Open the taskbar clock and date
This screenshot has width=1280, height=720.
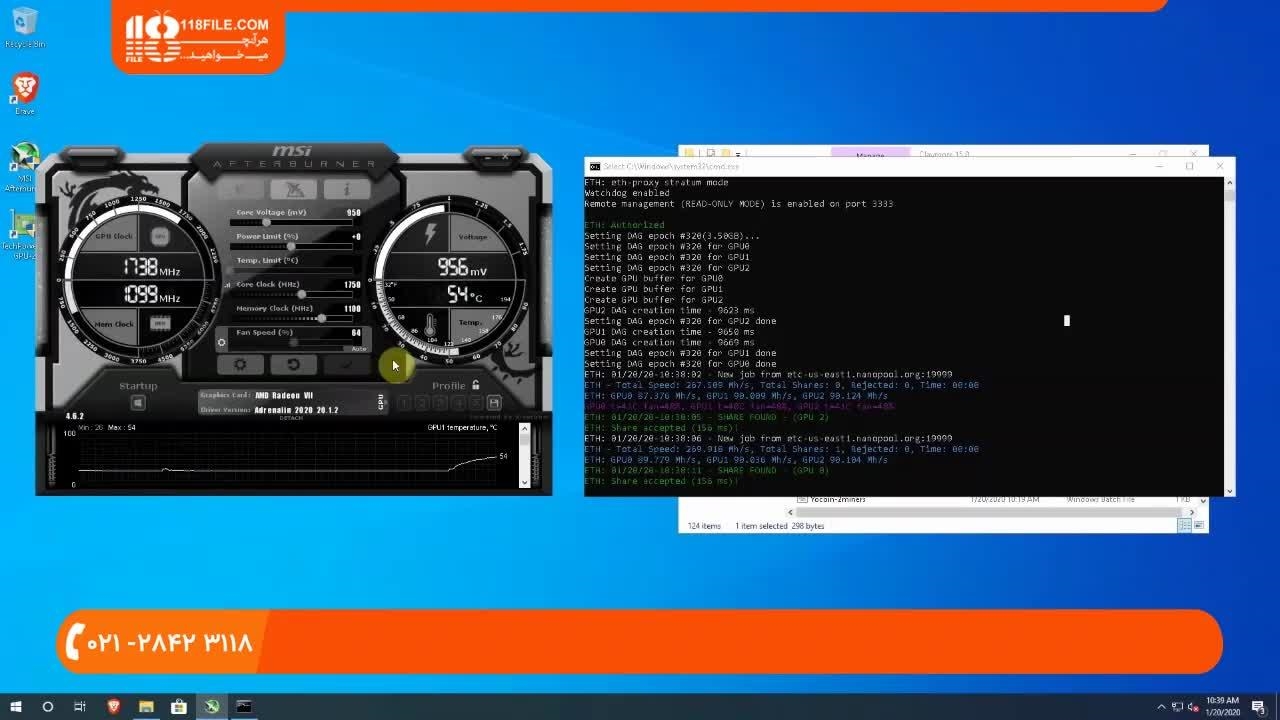1222,706
